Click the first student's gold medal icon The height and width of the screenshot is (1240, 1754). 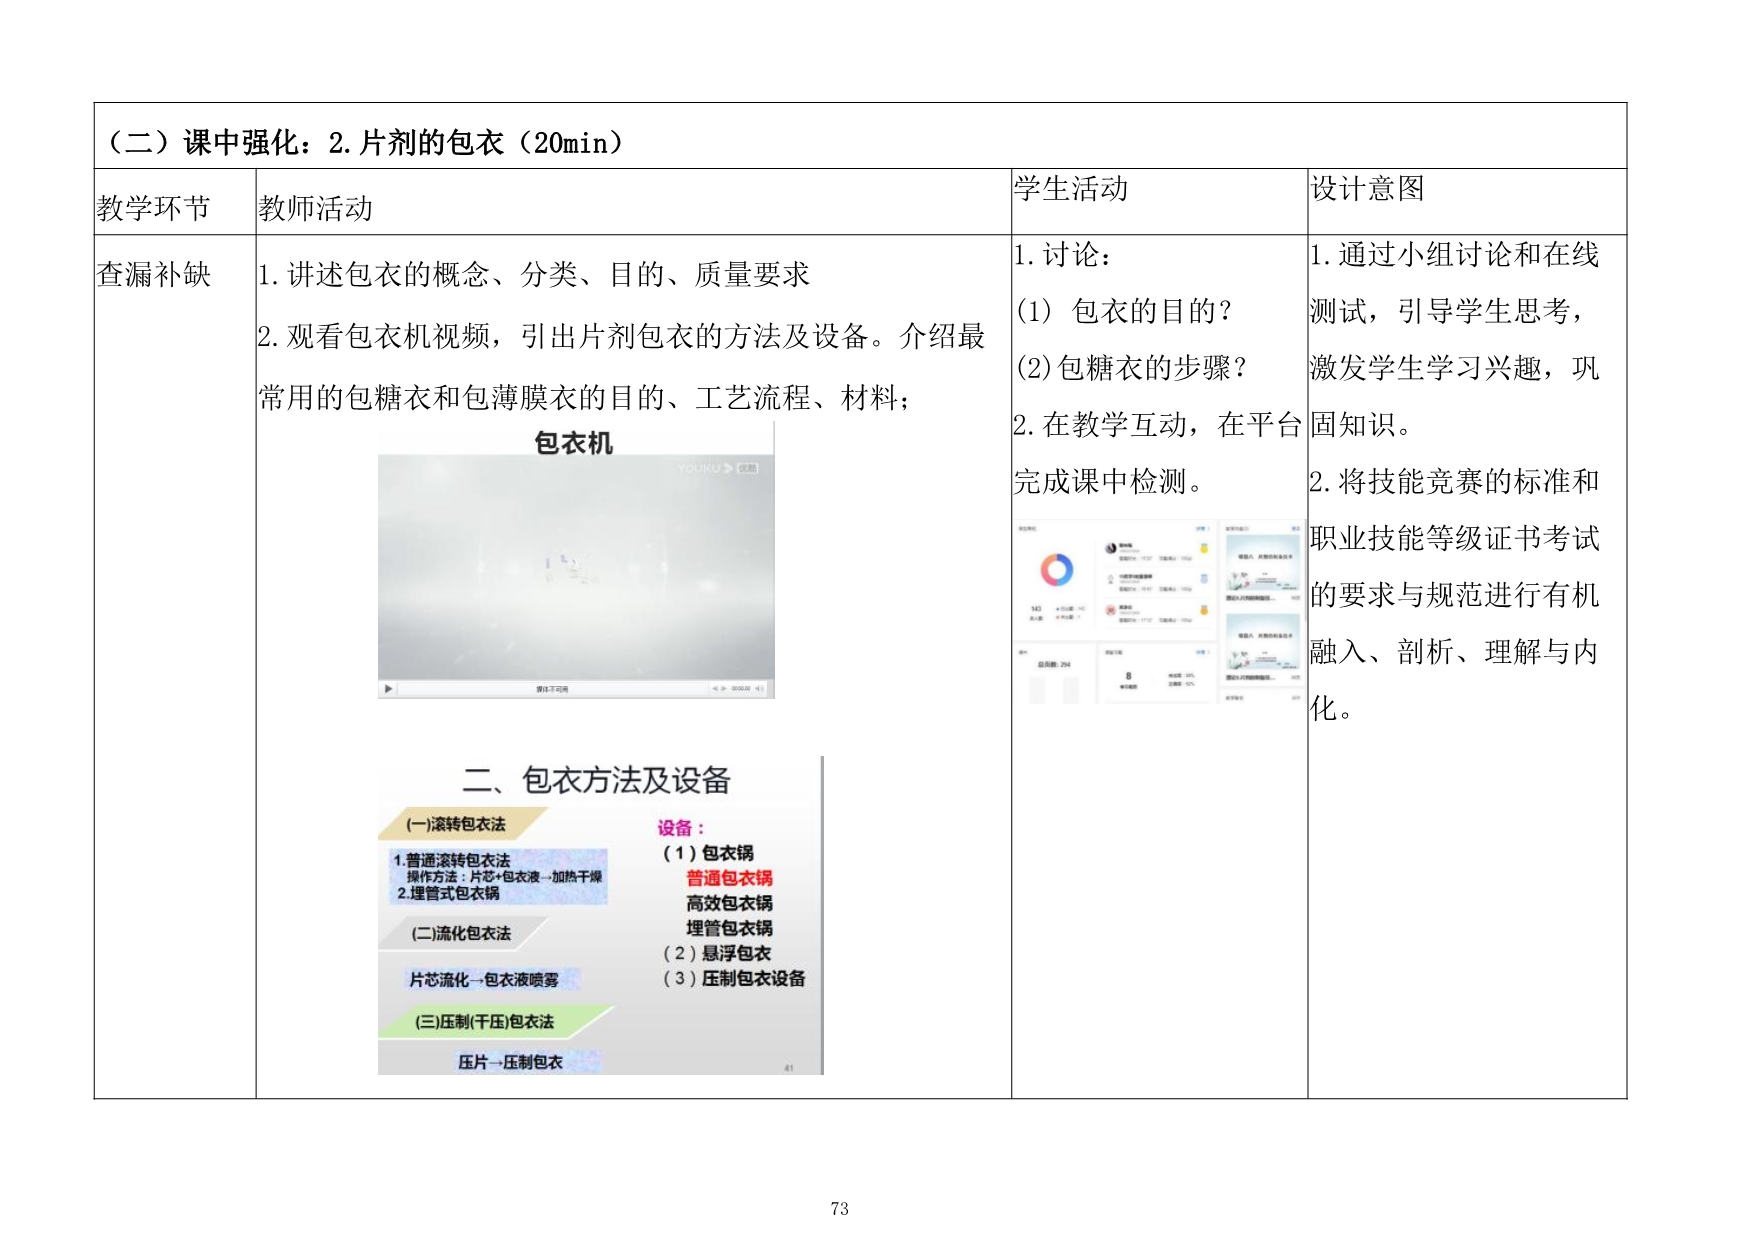1204,549
